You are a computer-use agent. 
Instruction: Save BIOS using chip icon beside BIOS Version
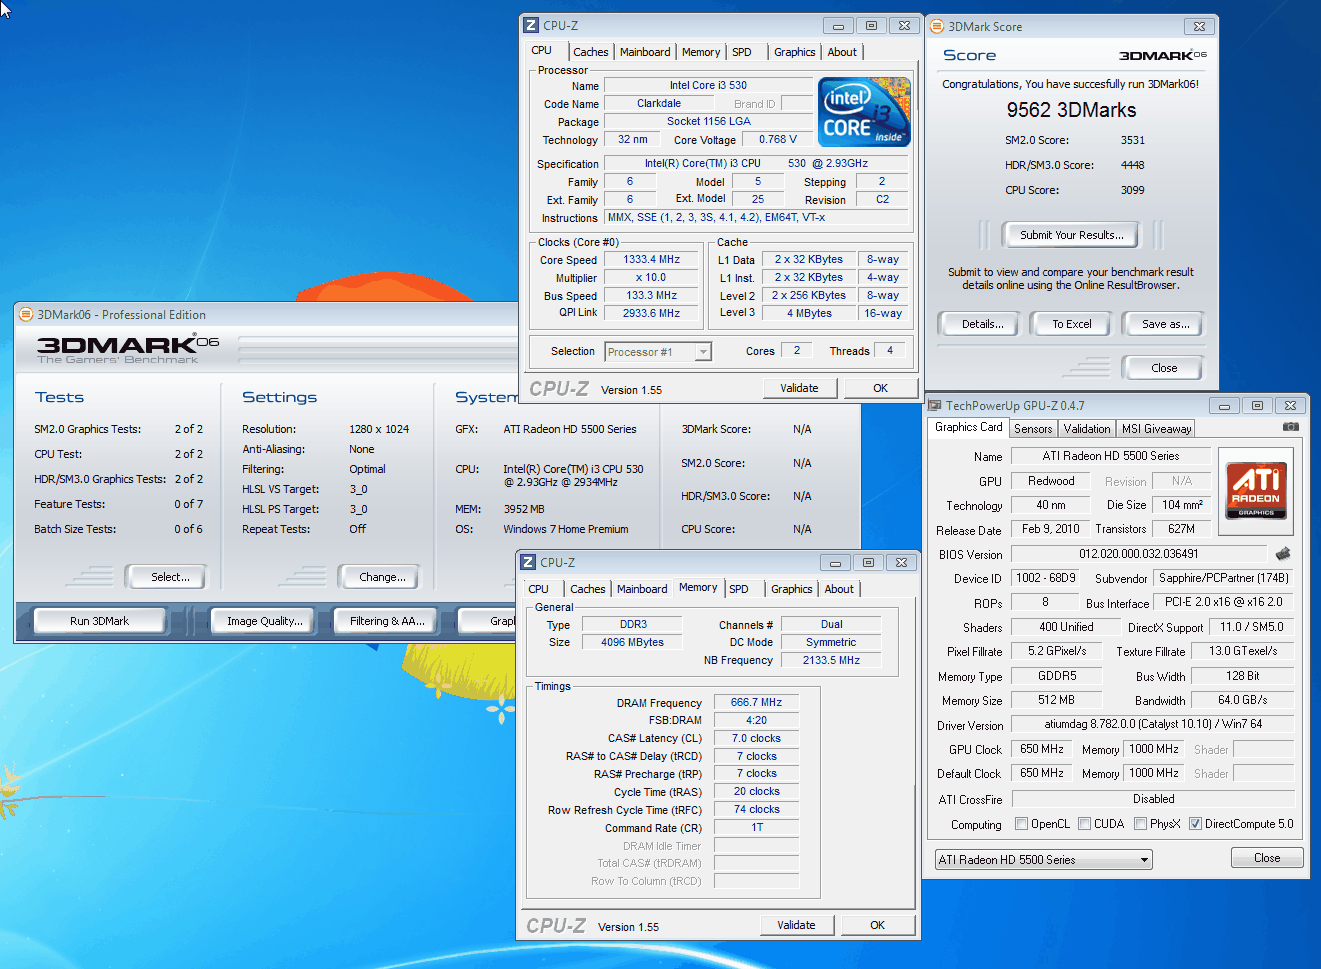click(x=1283, y=553)
